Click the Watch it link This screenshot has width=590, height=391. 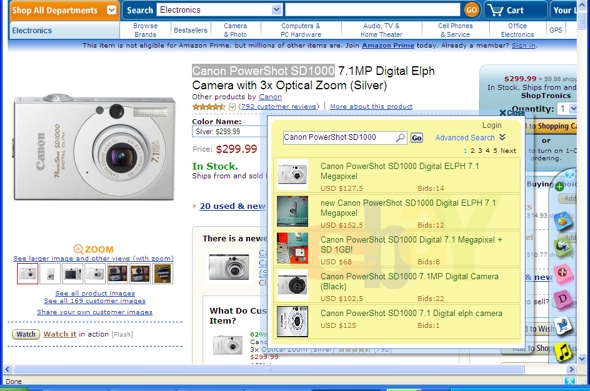[59, 334]
